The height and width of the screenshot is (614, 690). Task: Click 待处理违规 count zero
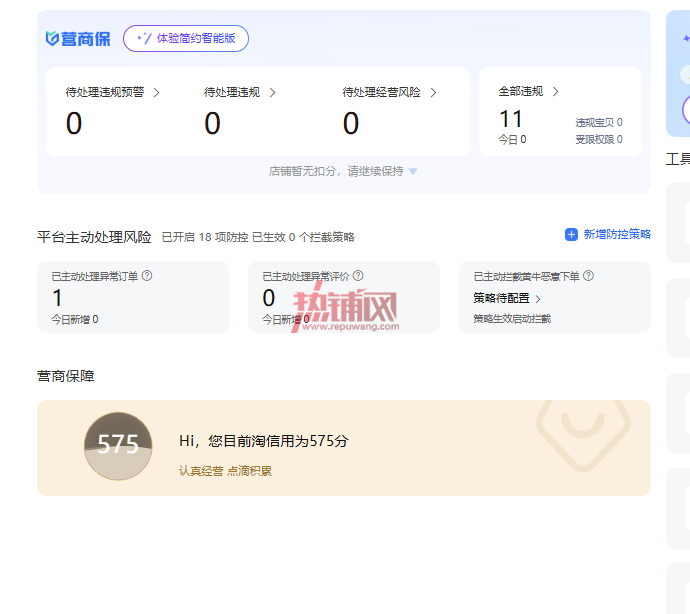click(212, 123)
